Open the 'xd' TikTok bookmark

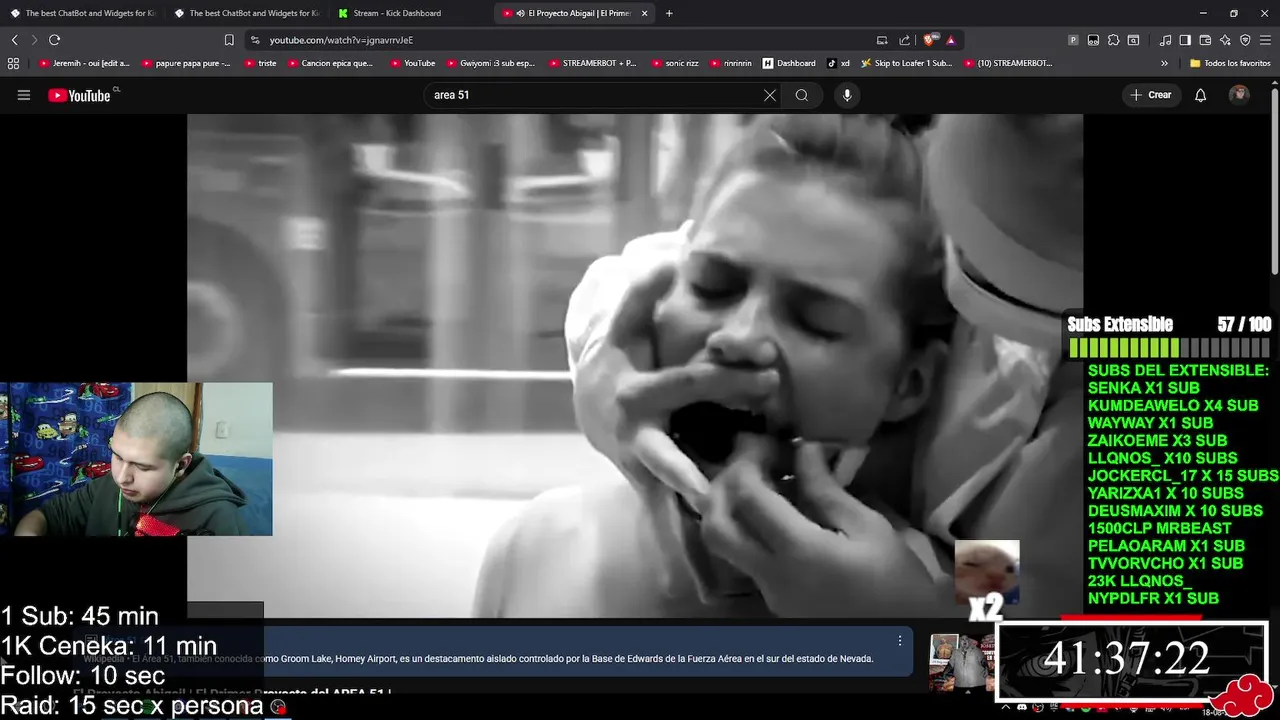pos(838,63)
